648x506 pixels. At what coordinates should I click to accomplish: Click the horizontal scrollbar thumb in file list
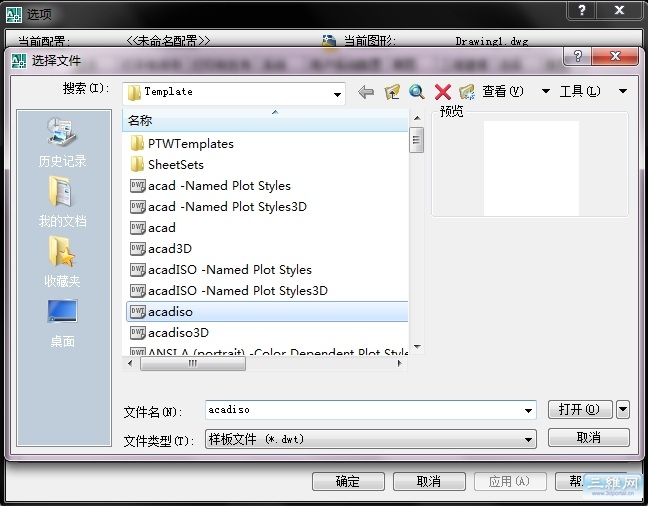tap(193, 363)
